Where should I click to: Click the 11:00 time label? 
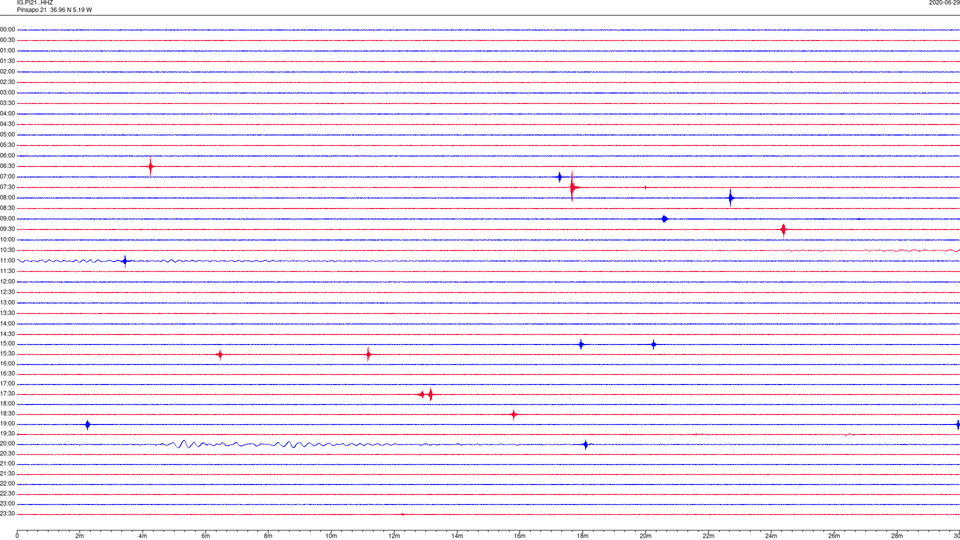click(x=7, y=261)
